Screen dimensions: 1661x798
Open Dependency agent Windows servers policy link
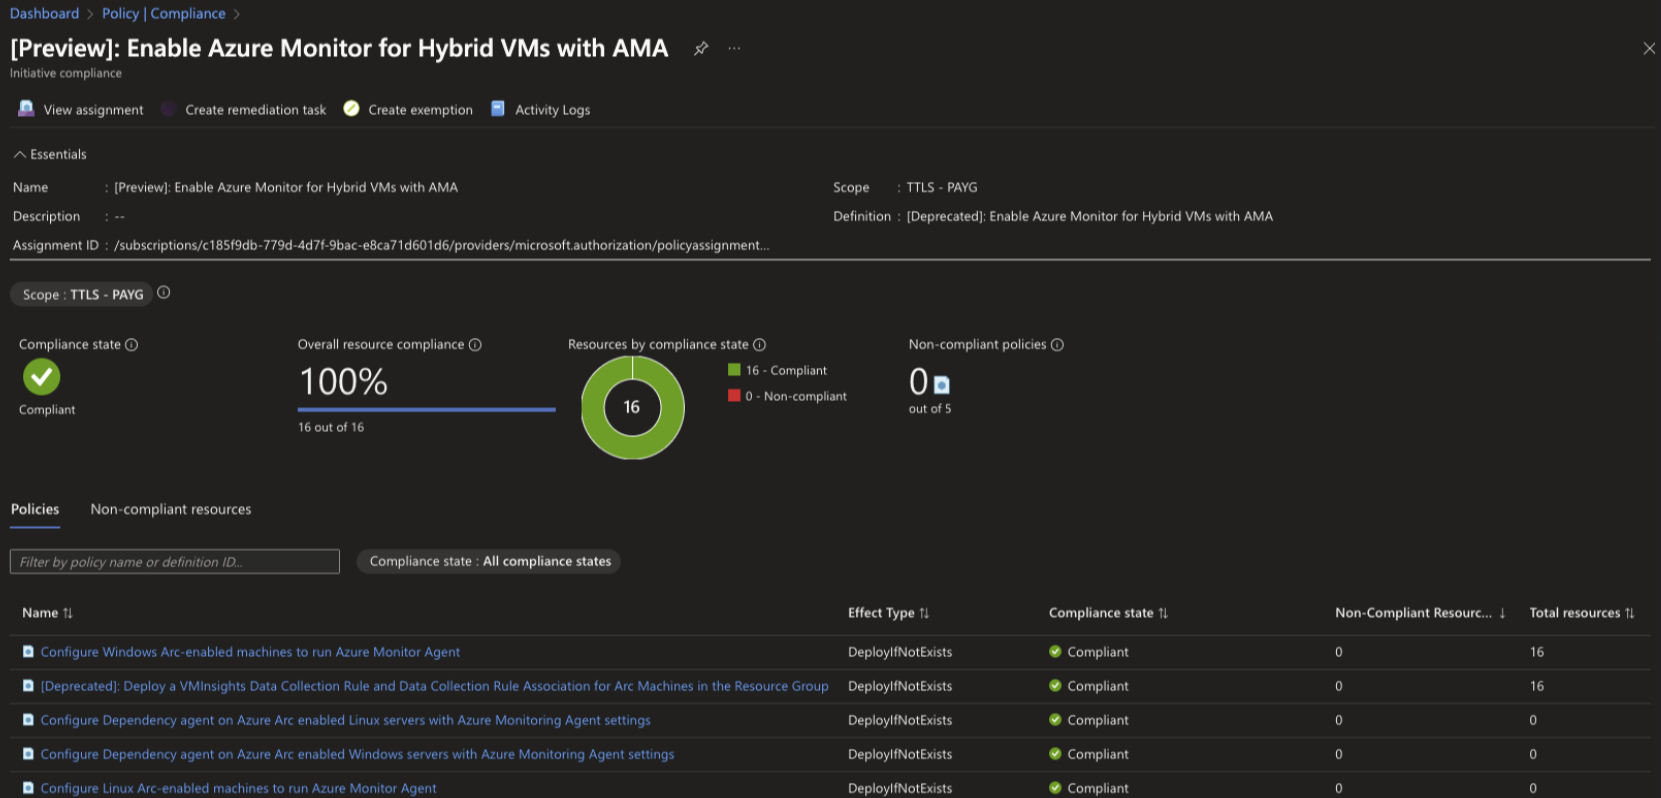pos(357,754)
